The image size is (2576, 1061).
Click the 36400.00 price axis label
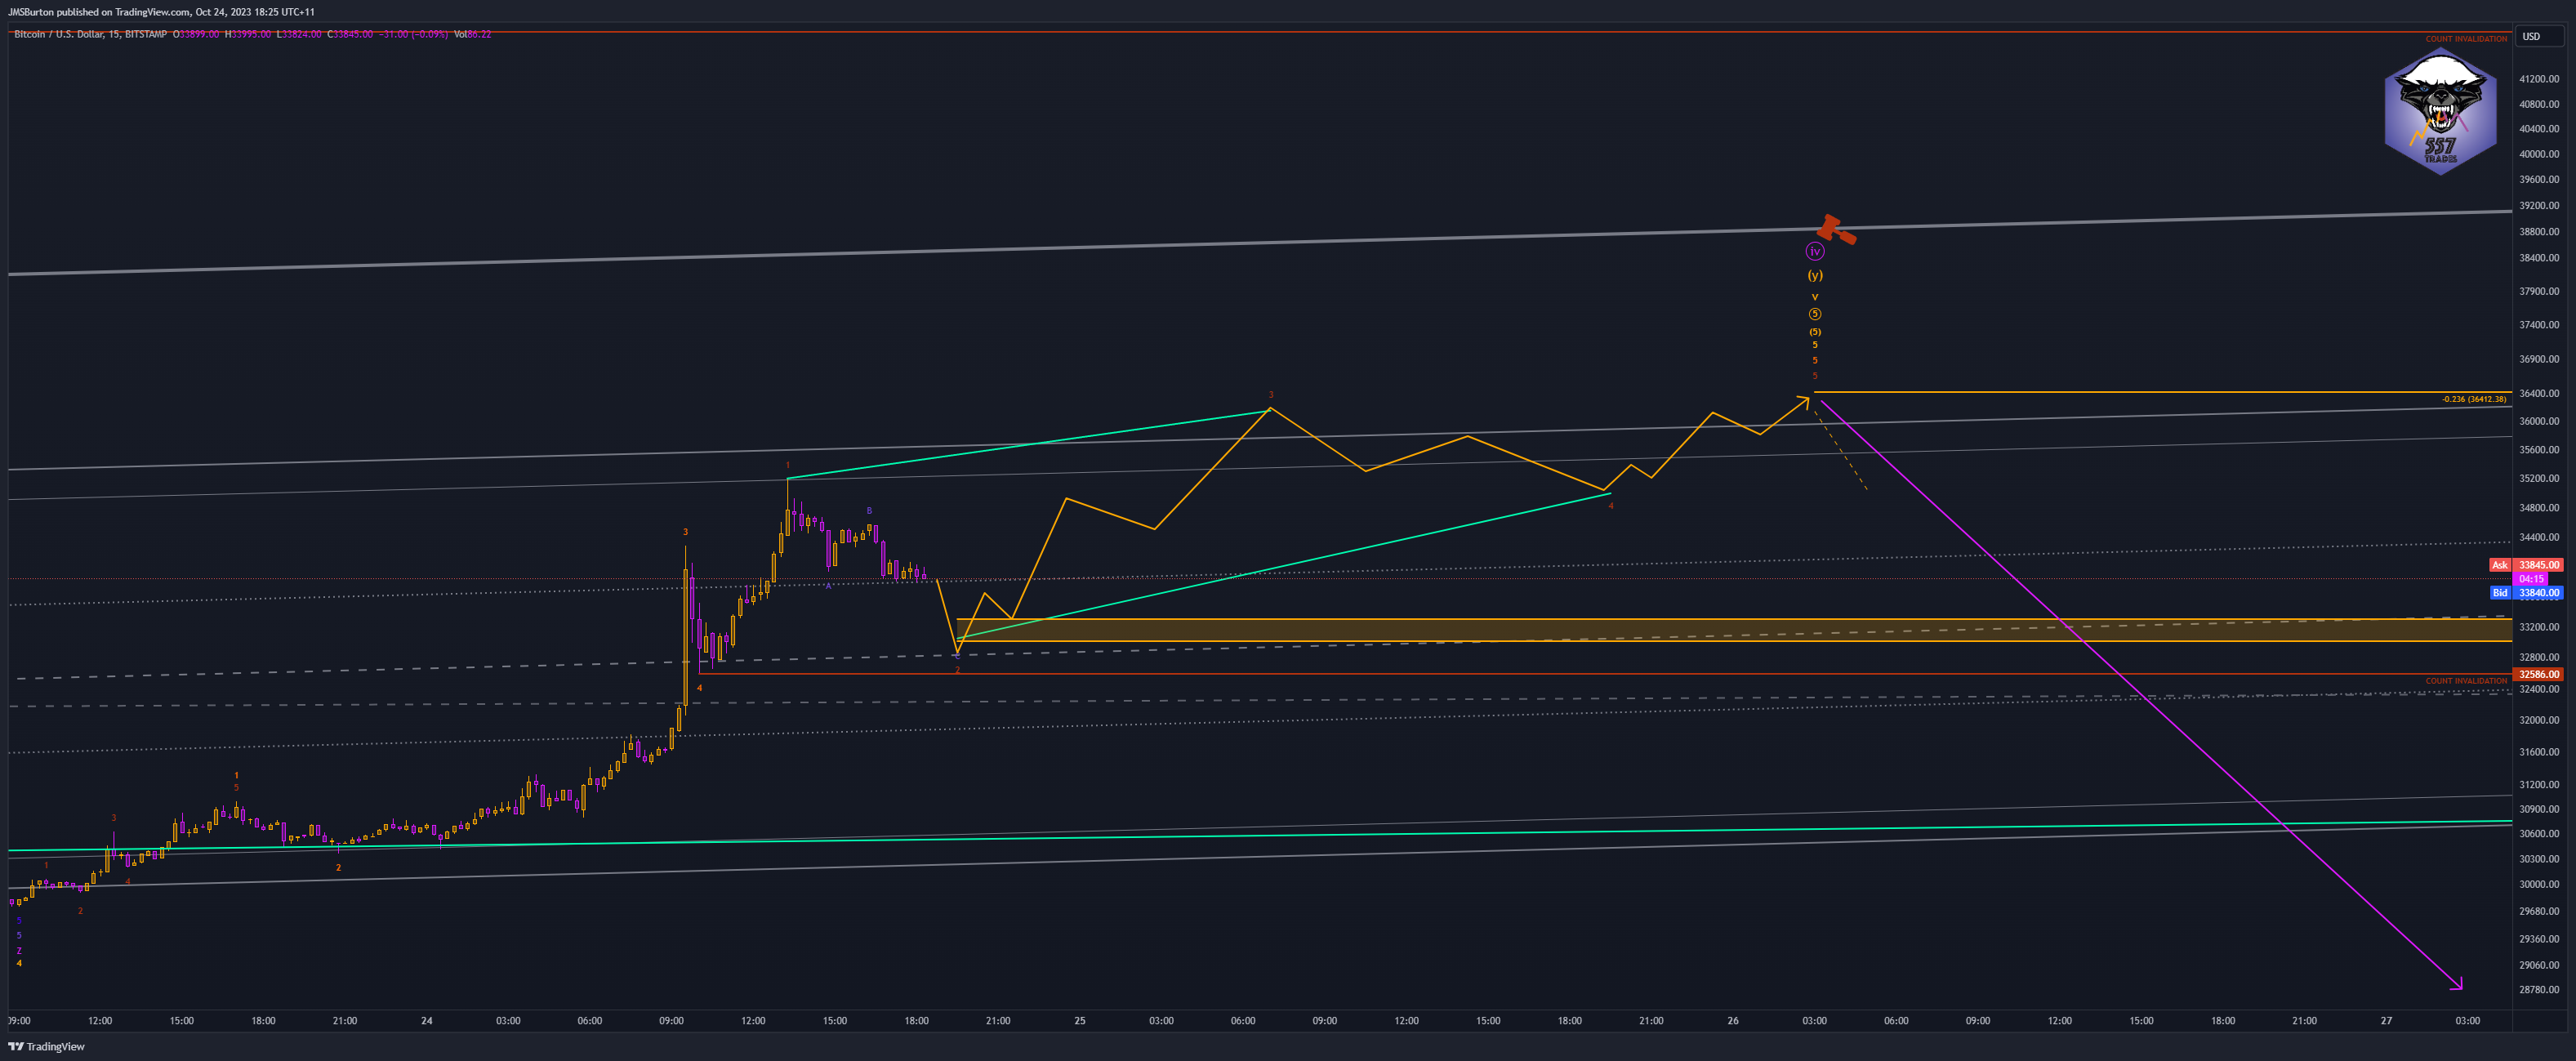[x=2539, y=393]
